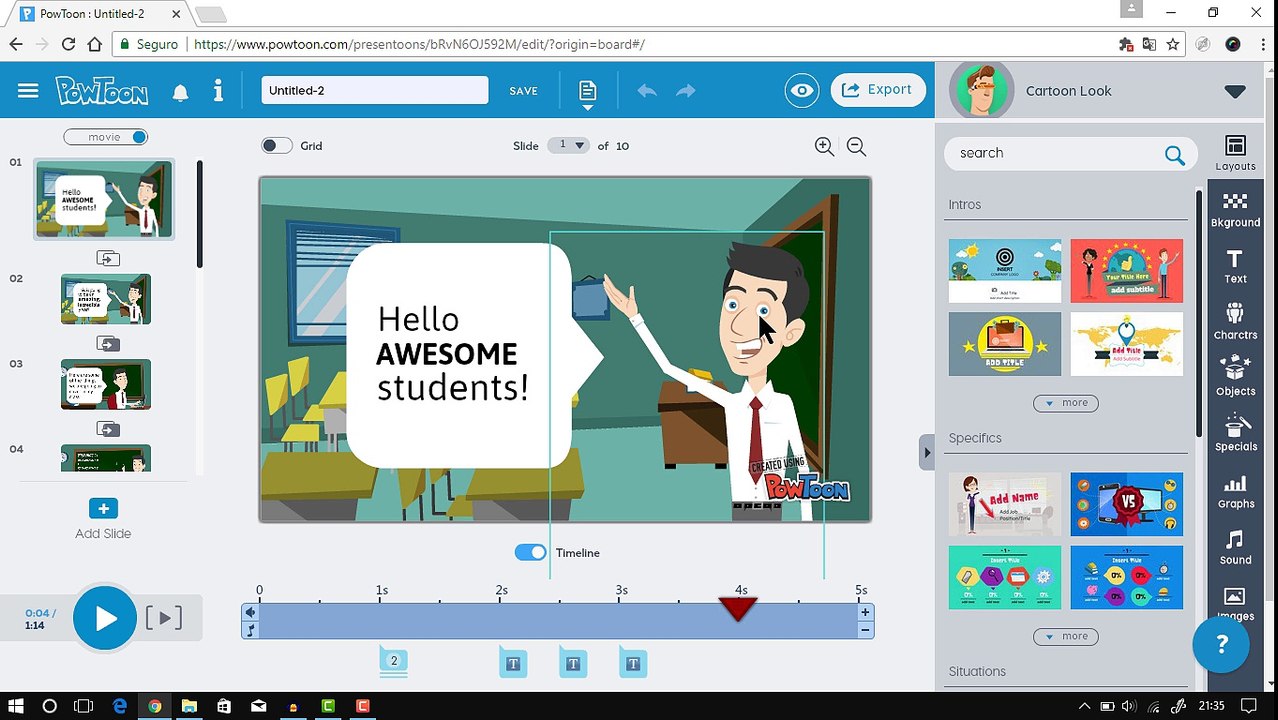Click the Export button
Screen dimensions: 1278x720
point(877,90)
